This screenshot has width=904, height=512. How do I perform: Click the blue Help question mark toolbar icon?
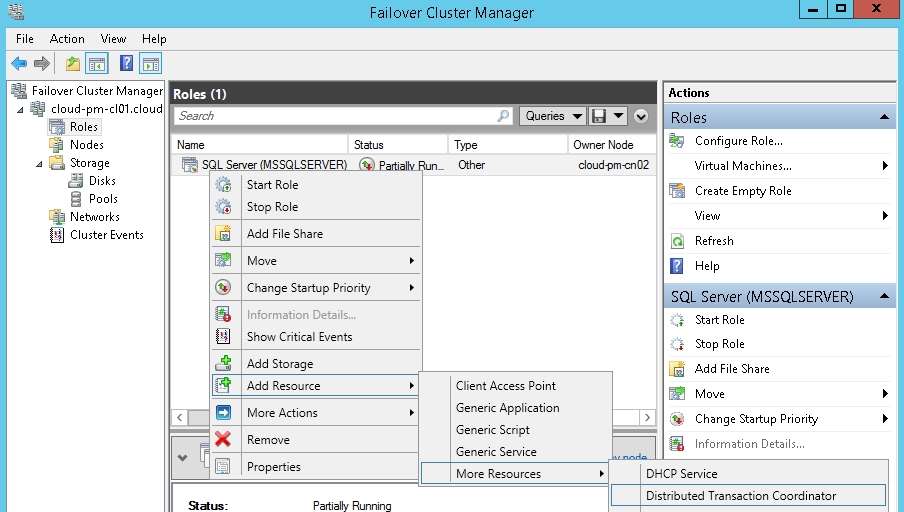point(126,63)
